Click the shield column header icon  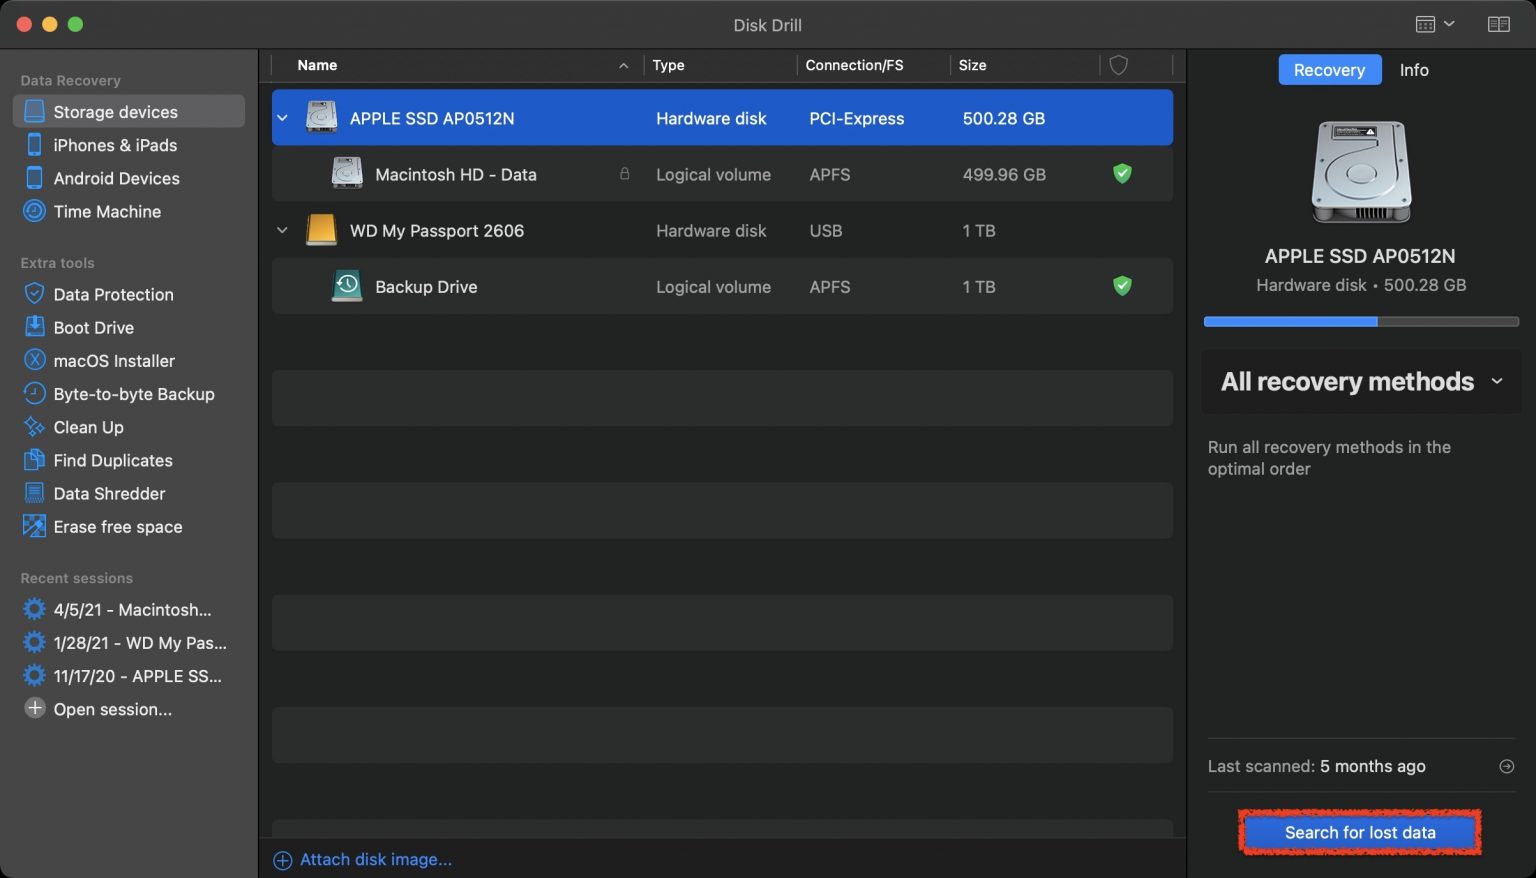1119,65
